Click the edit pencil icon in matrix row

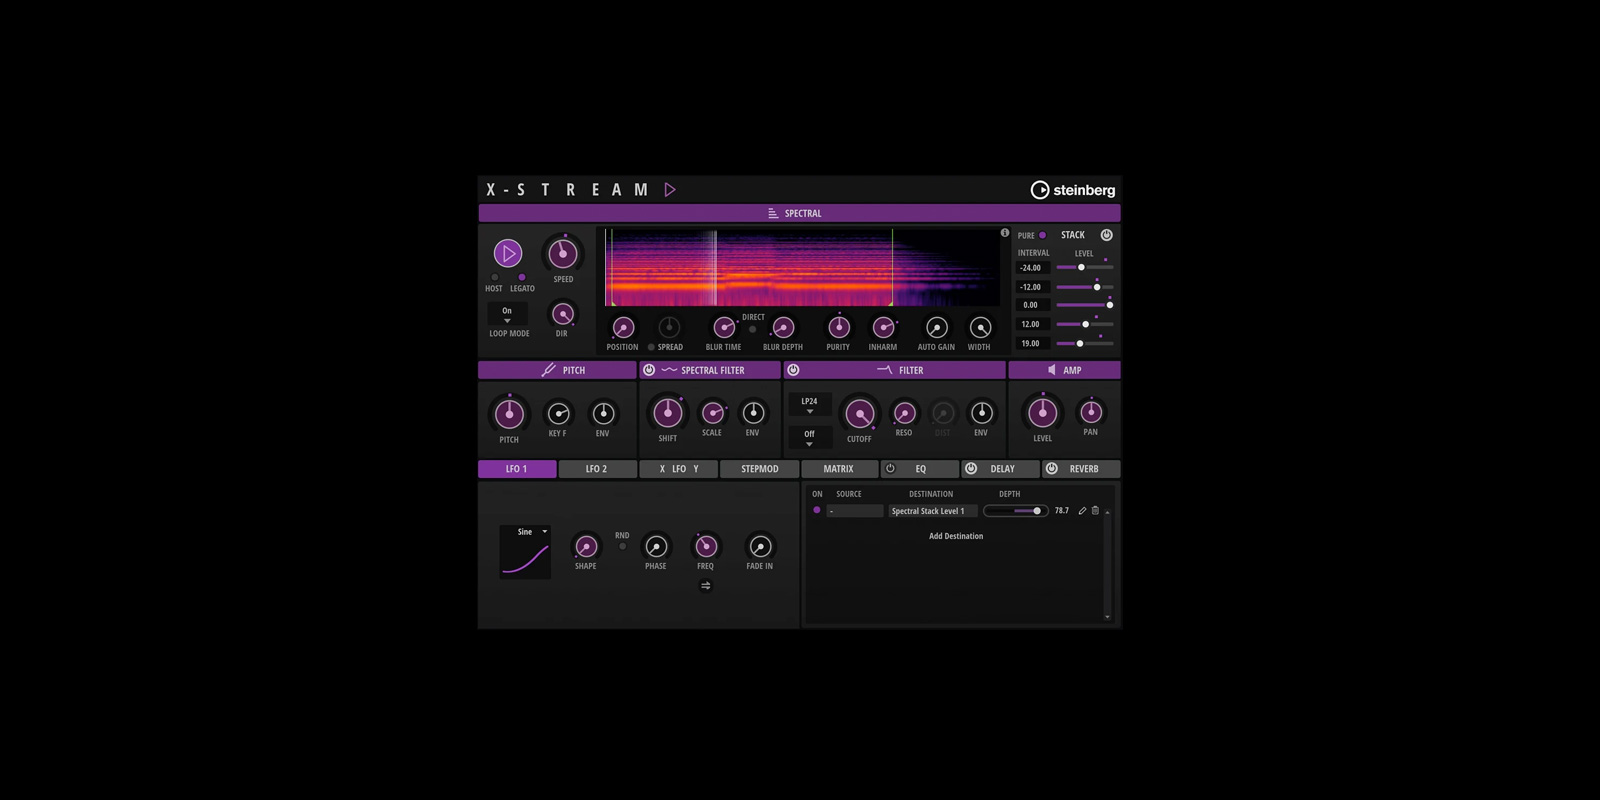pyautogui.click(x=1082, y=511)
